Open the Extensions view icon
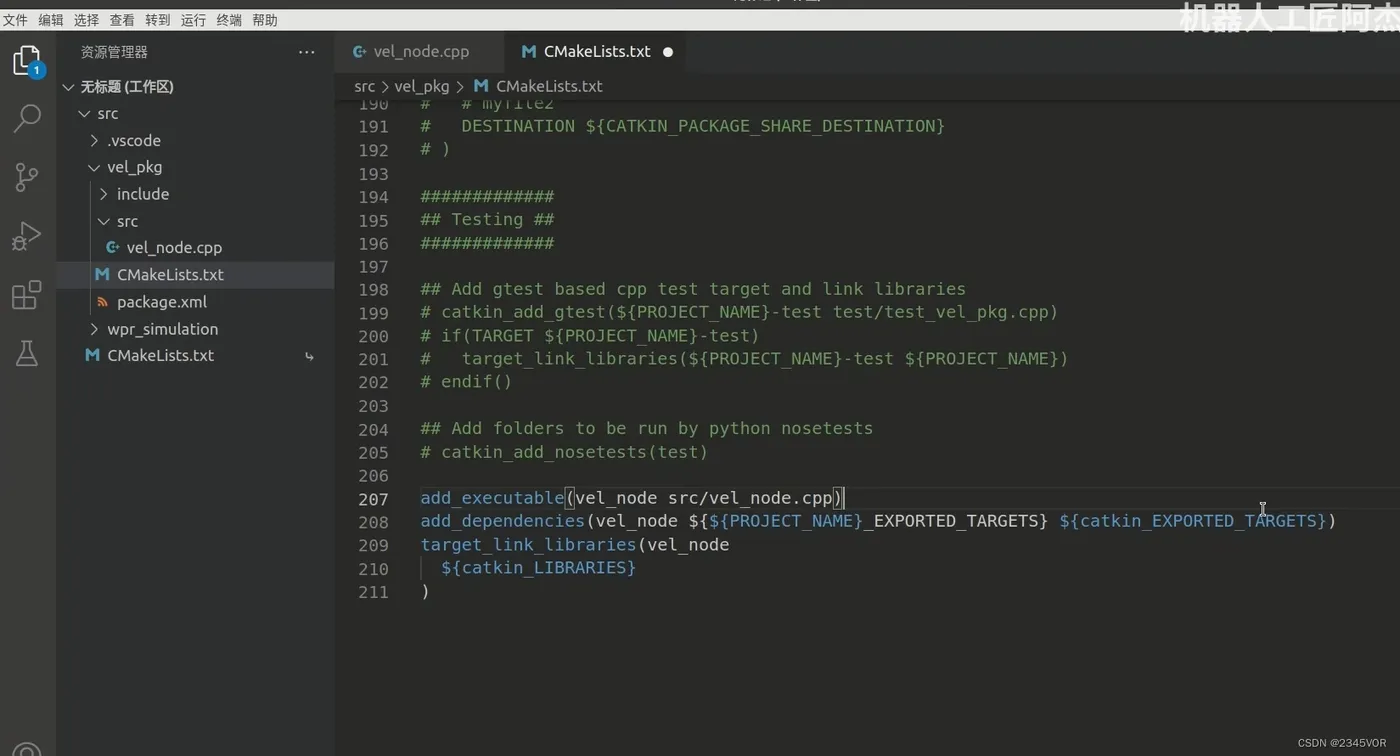This screenshot has width=1400, height=756. [x=27, y=295]
